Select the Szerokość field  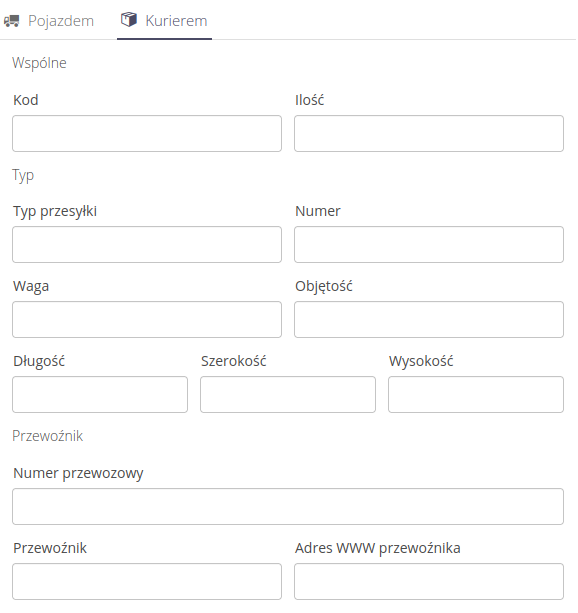tap(288, 394)
